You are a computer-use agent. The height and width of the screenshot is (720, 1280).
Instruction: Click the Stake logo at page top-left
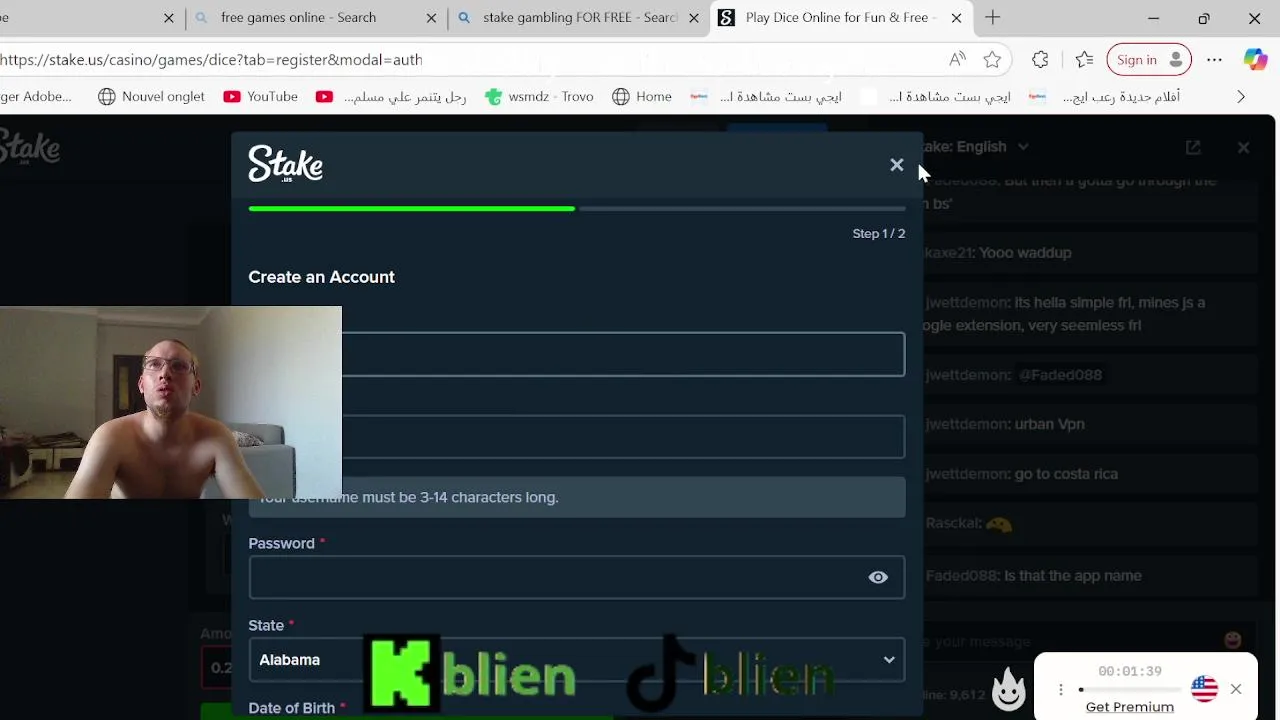[30, 148]
